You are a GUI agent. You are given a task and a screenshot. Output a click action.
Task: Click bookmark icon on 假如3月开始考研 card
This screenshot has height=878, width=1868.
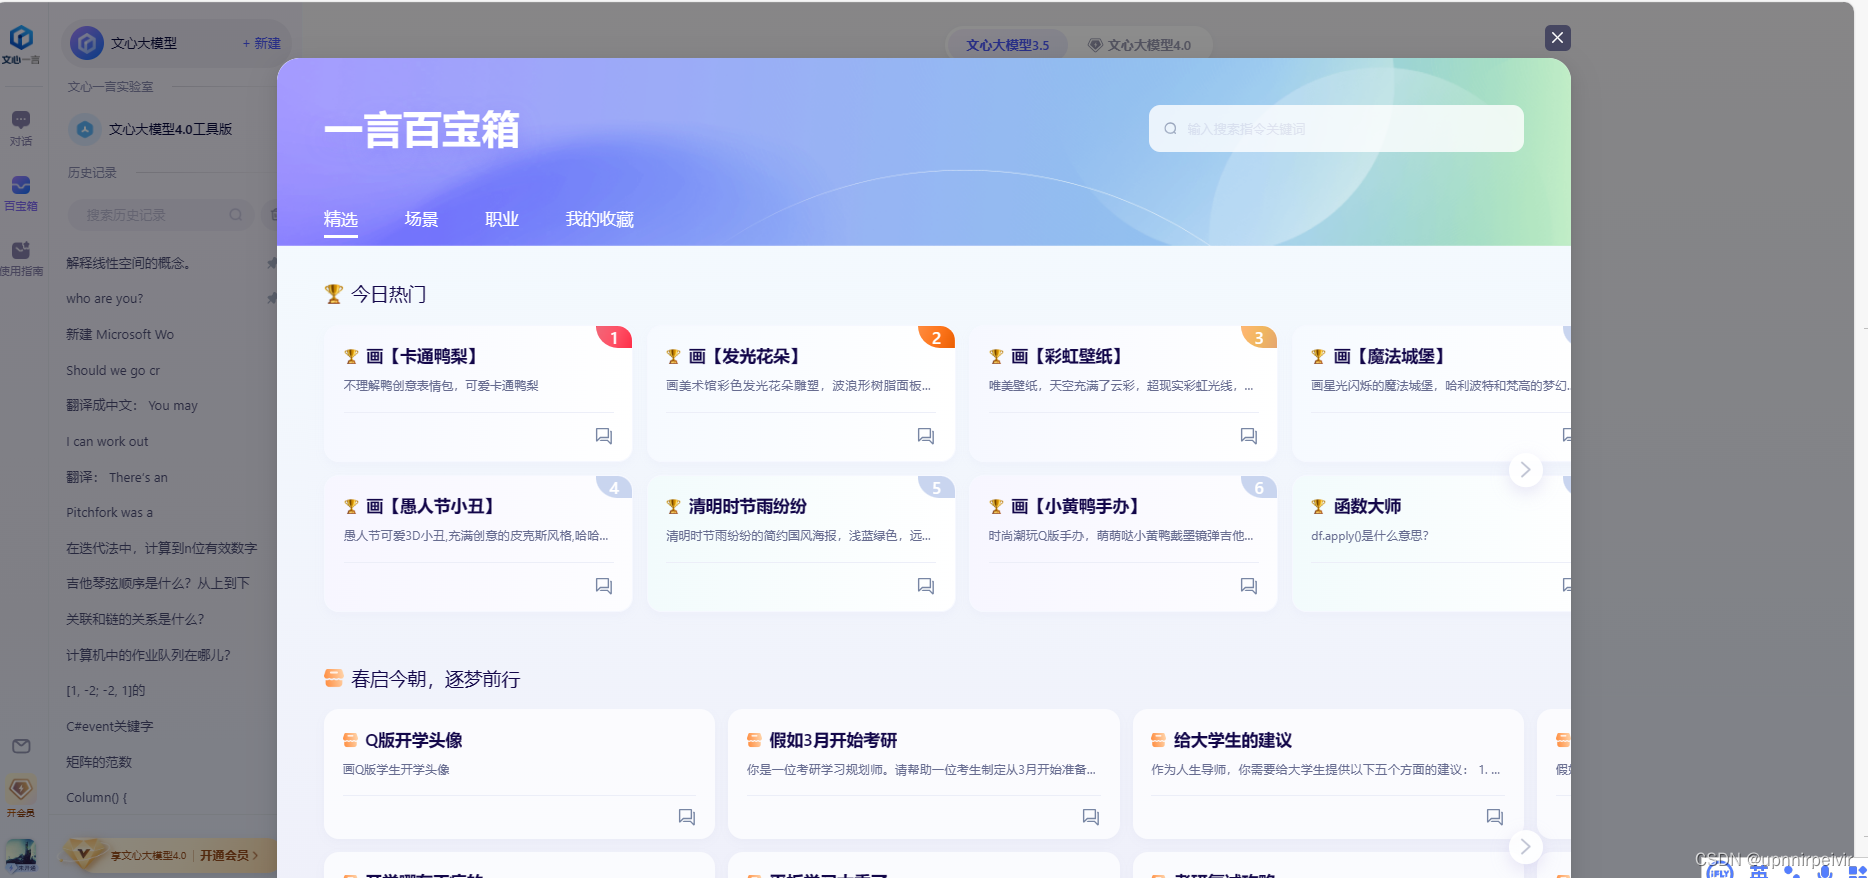(1091, 817)
